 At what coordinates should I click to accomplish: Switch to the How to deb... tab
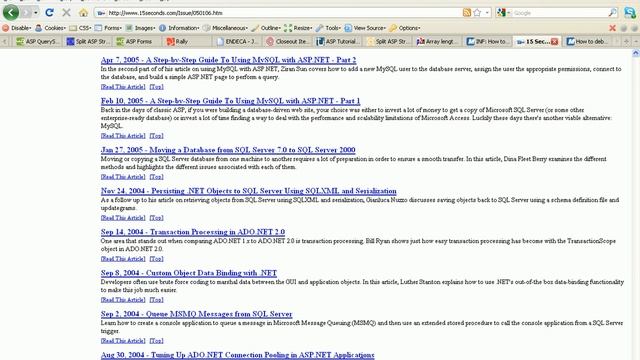587,41
